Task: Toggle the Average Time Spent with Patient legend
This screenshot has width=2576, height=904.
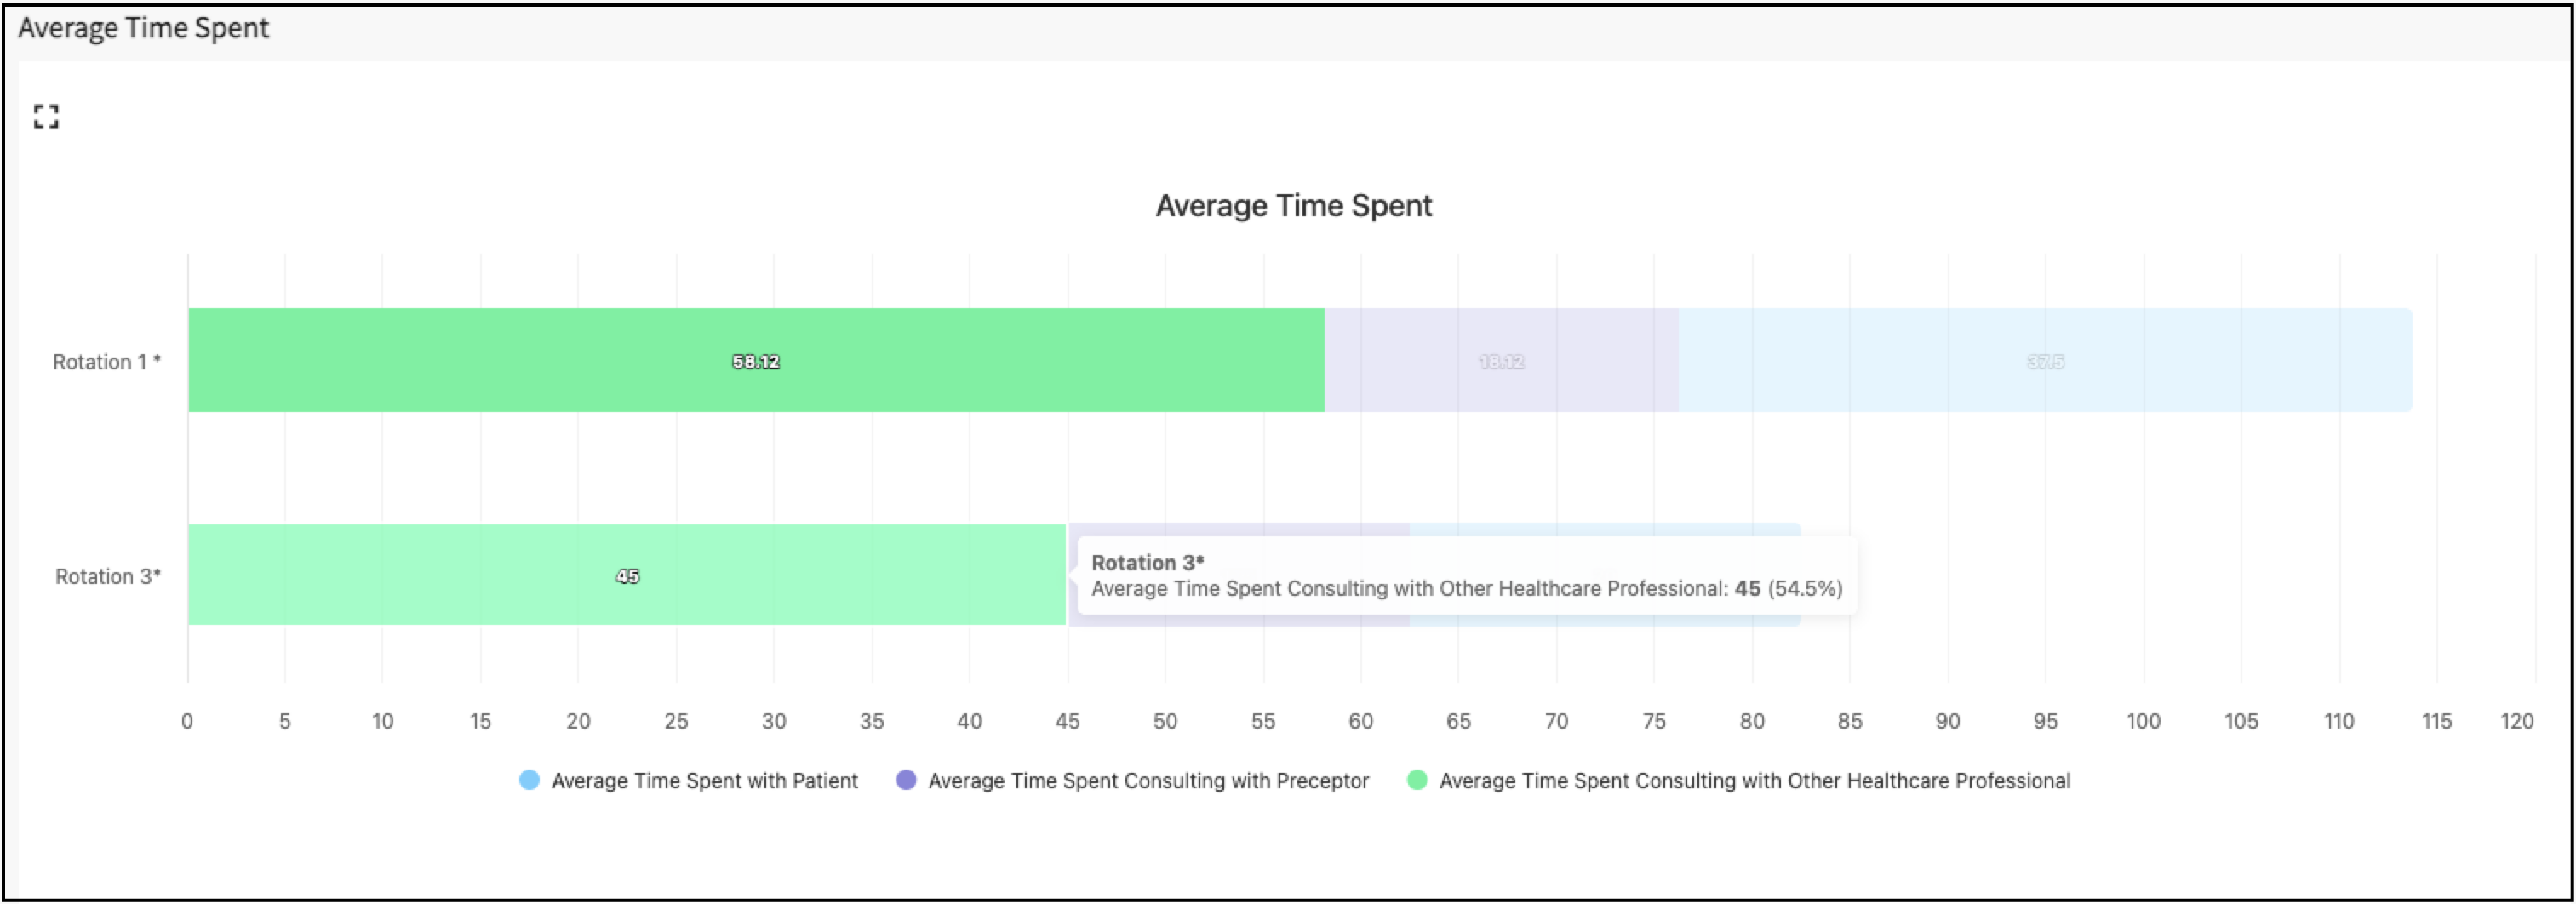Action: tap(704, 781)
